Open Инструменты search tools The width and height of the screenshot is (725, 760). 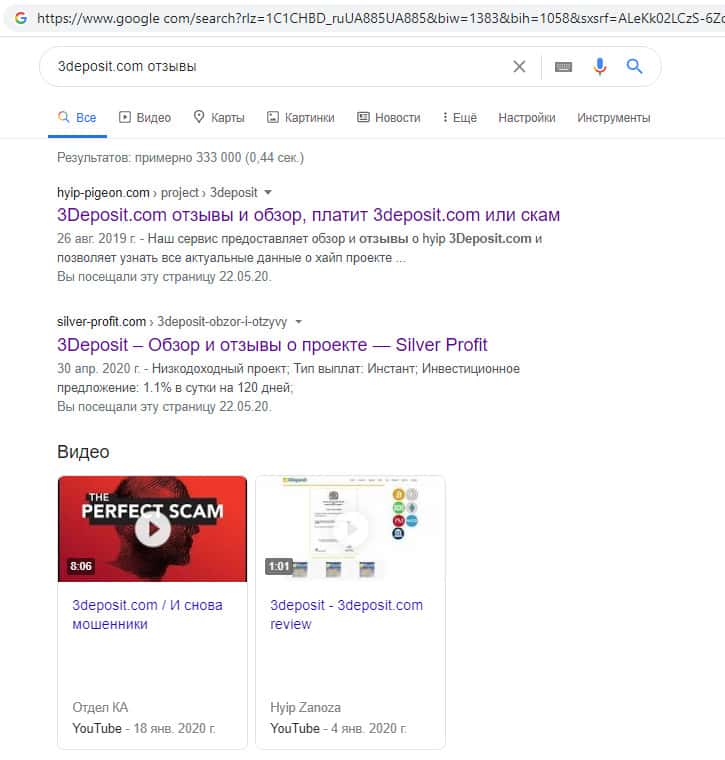point(614,118)
